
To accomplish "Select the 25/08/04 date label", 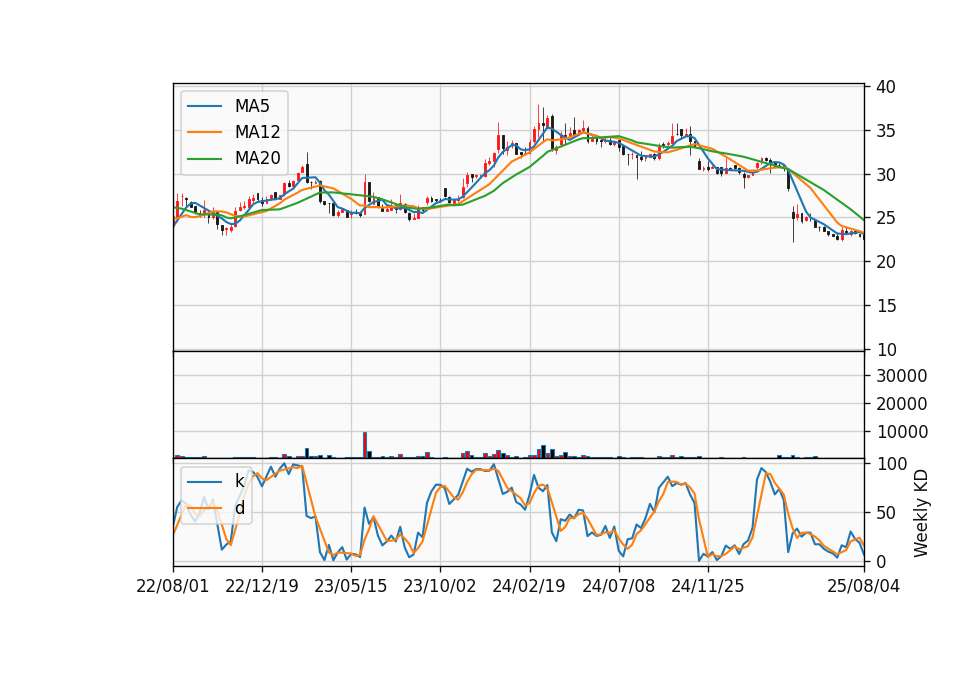I will click(864, 586).
